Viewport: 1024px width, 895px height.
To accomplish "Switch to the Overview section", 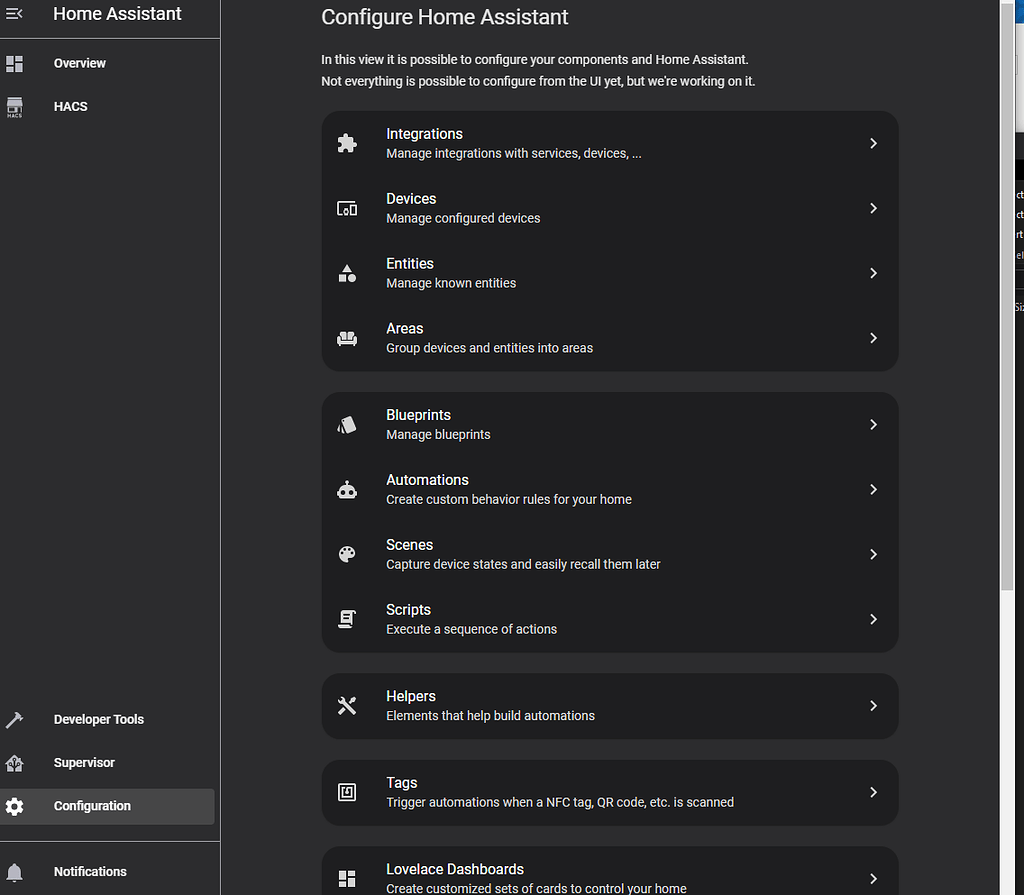I will (x=80, y=63).
